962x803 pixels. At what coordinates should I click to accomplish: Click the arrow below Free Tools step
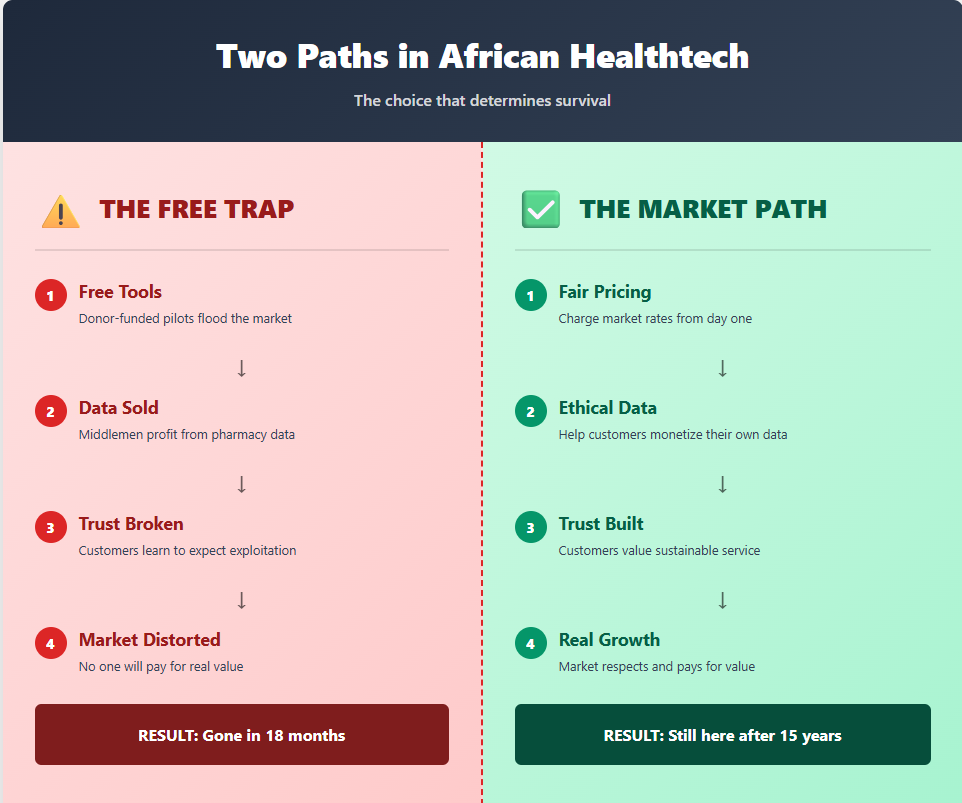pyautogui.click(x=241, y=368)
